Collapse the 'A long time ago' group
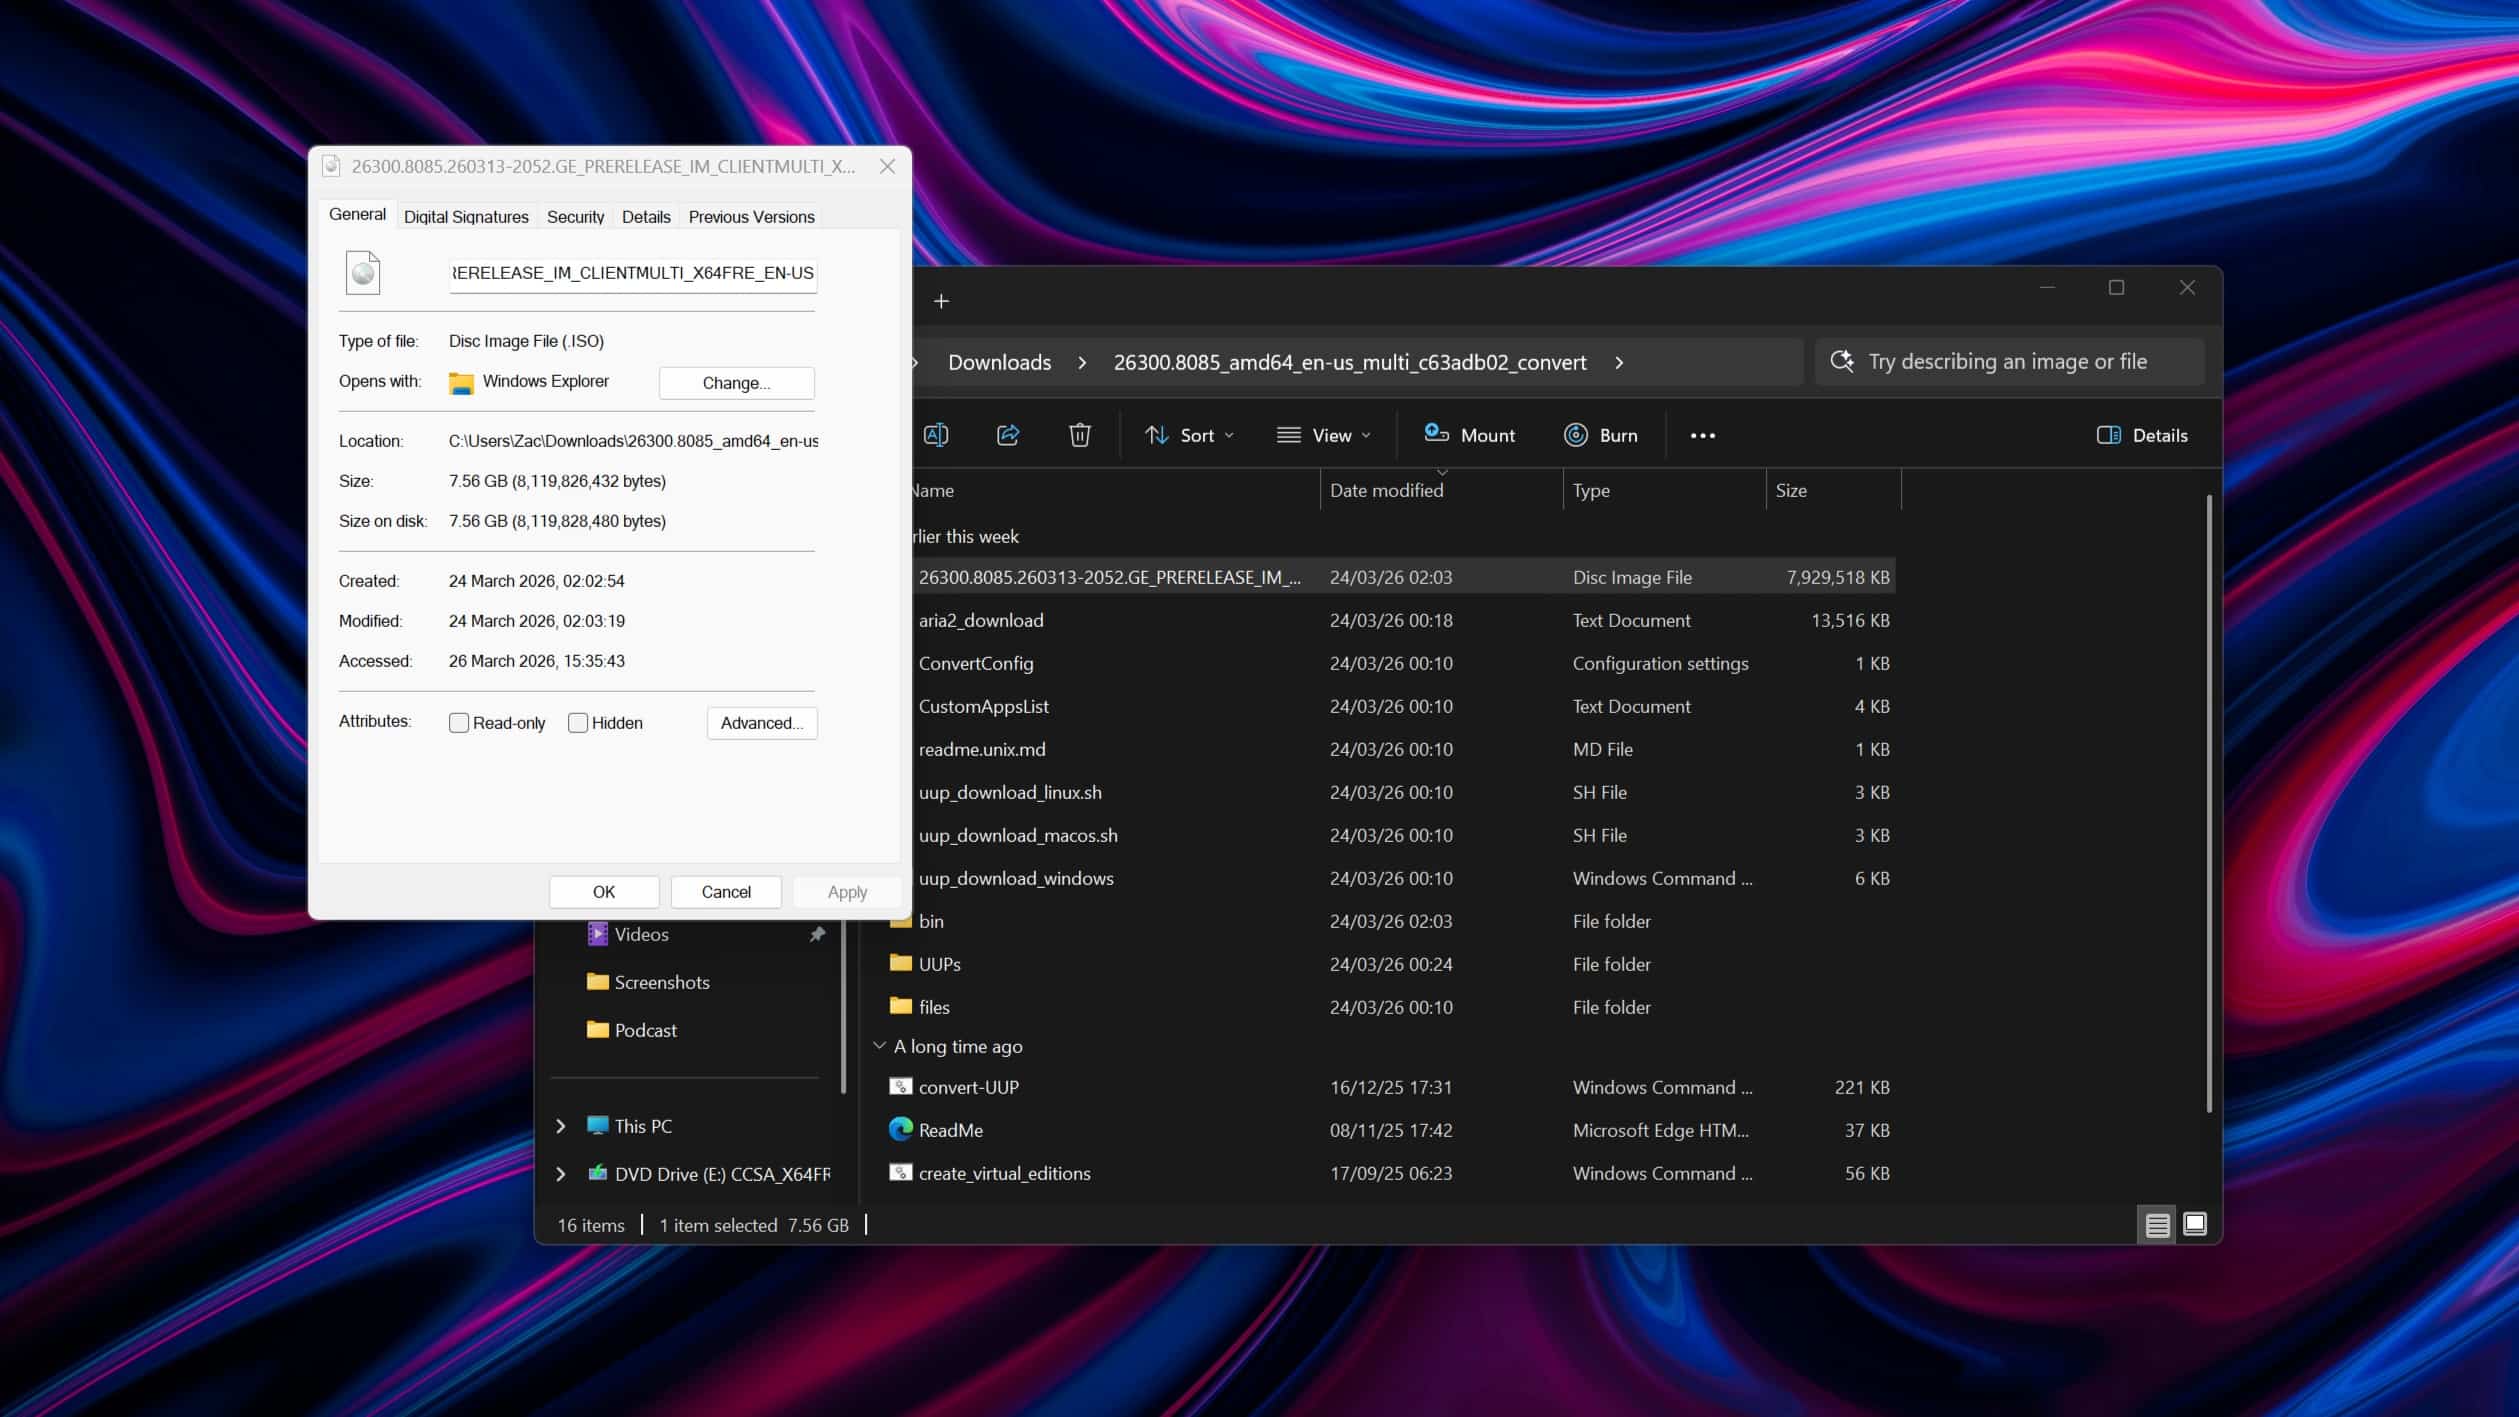Screen dimensions: 2519x1417 coord(880,1045)
